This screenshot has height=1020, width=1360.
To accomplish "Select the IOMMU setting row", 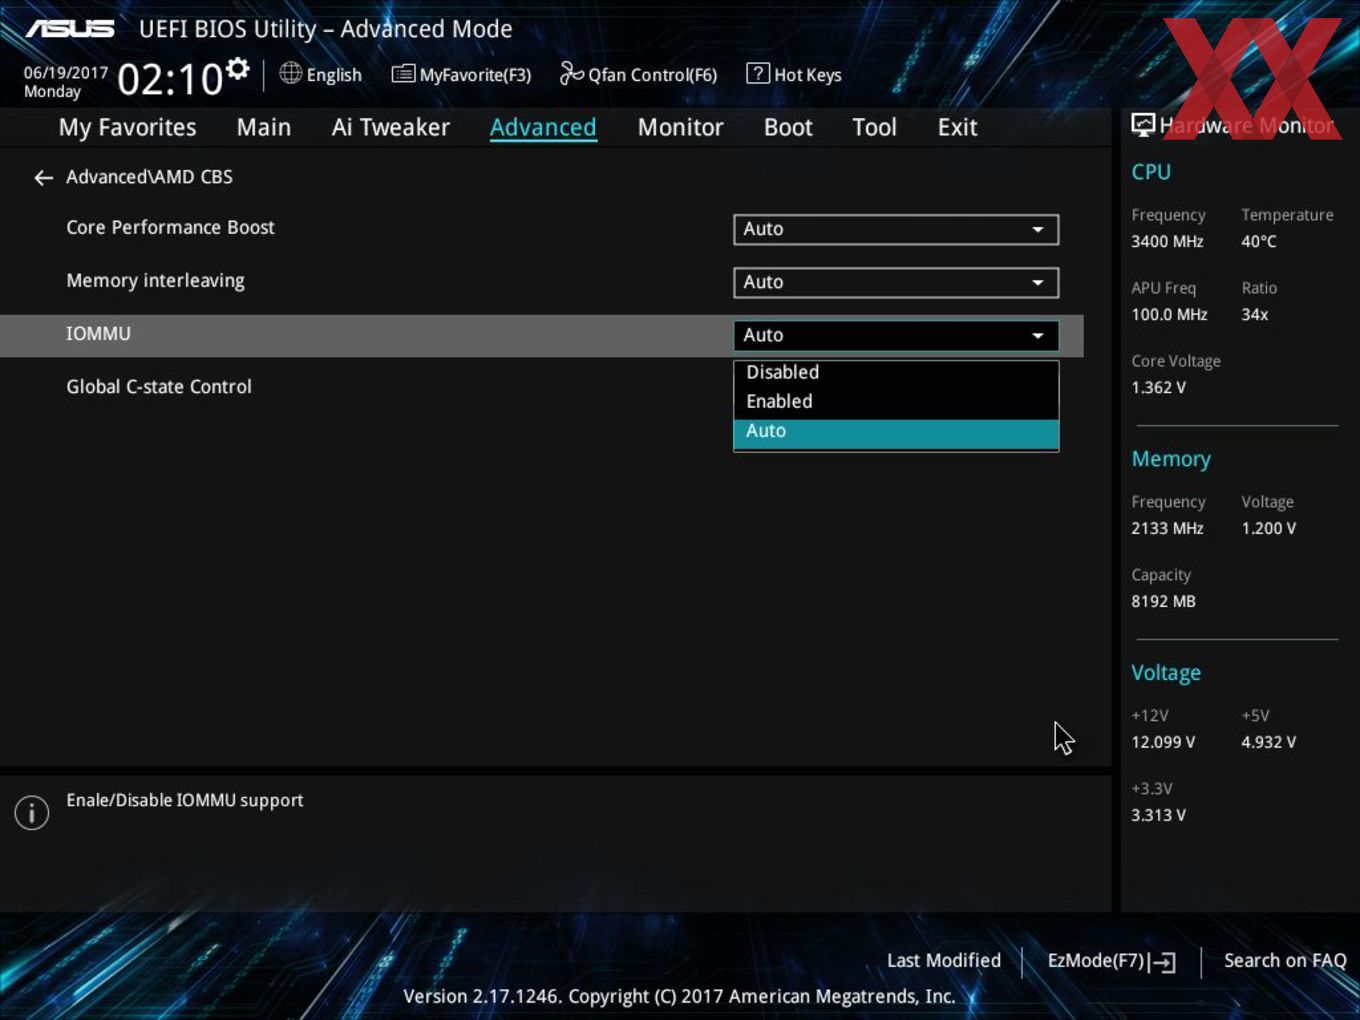I will (541, 335).
